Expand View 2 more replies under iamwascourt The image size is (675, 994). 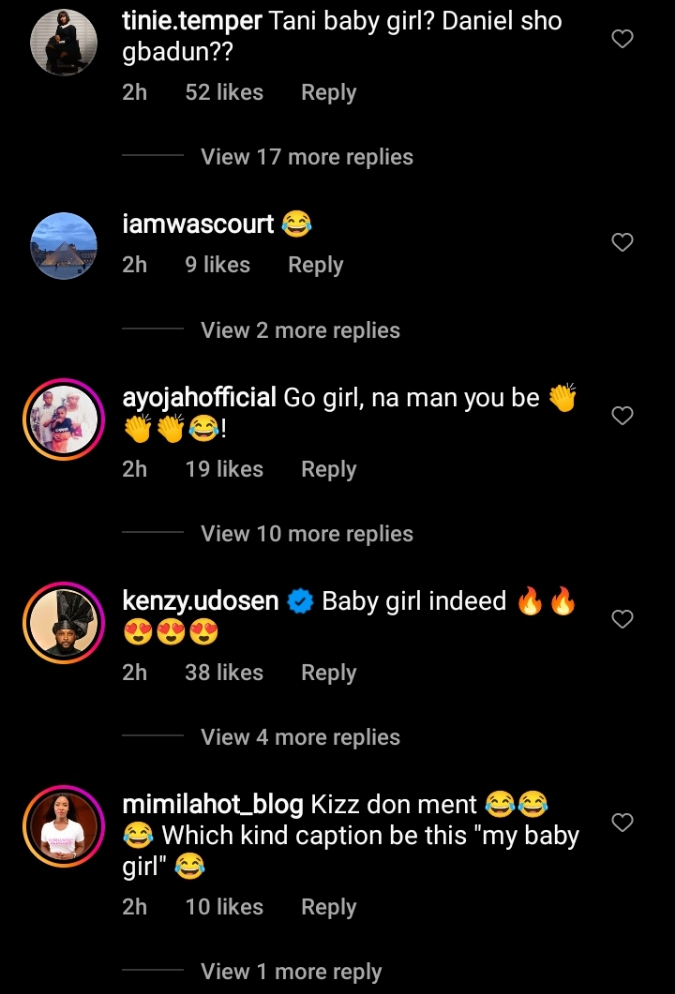click(299, 330)
